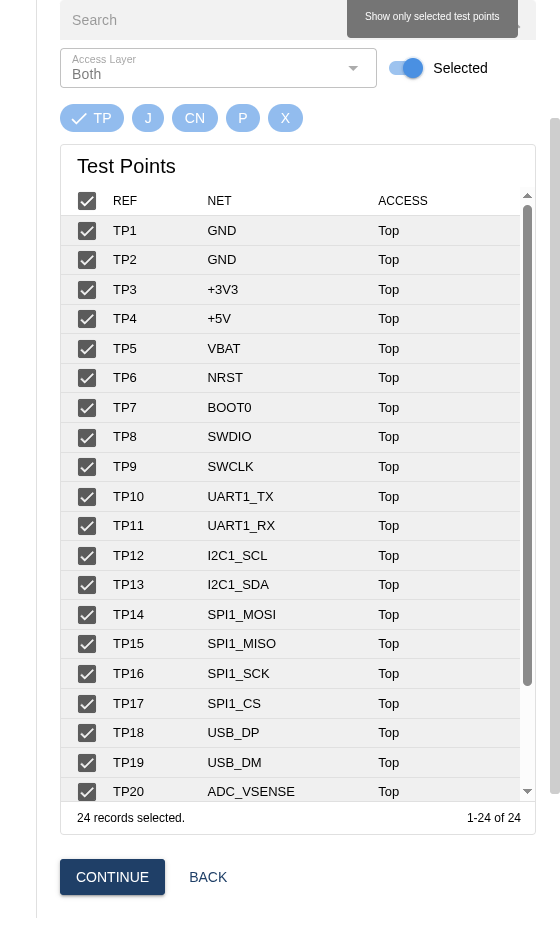This screenshot has height=928, width=560.
Task: Click the test points table scrollbar
Action: tap(527, 445)
